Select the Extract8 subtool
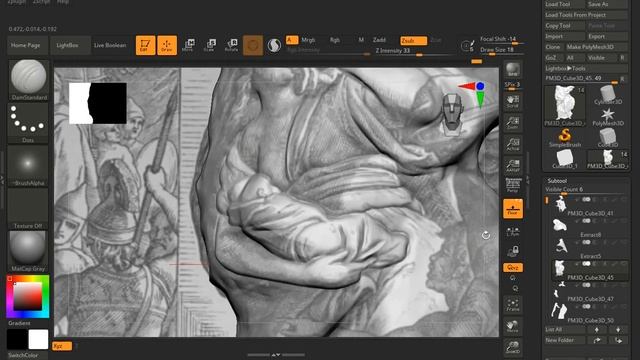 [588, 228]
